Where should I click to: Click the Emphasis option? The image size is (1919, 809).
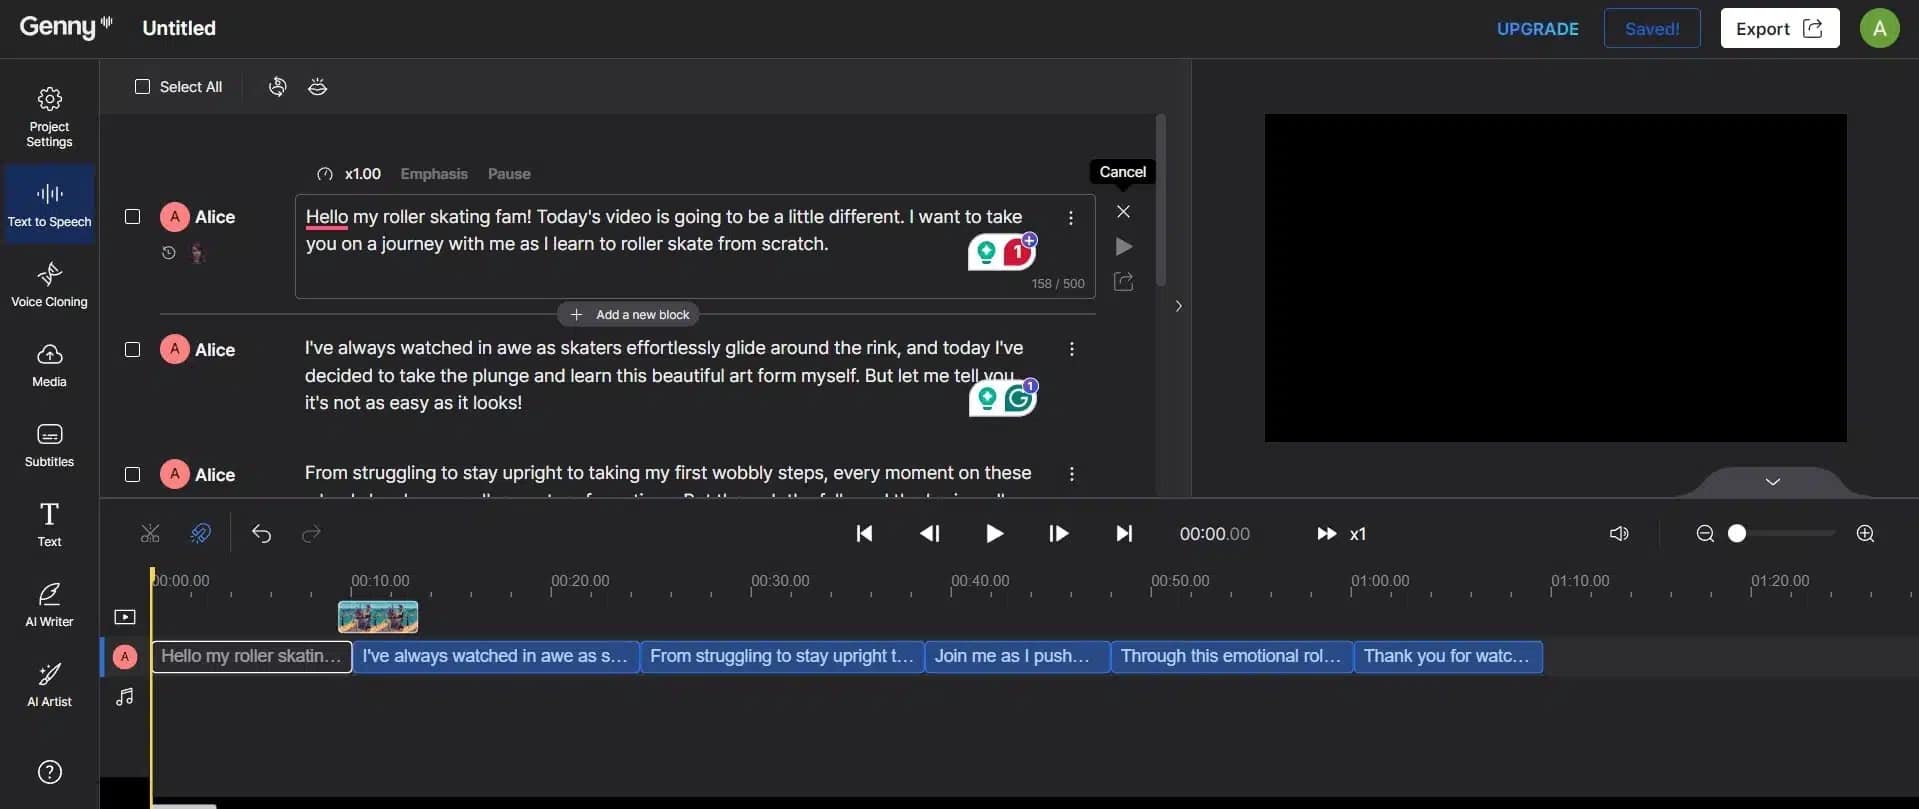pyautogui.click(x=434, y=174)
